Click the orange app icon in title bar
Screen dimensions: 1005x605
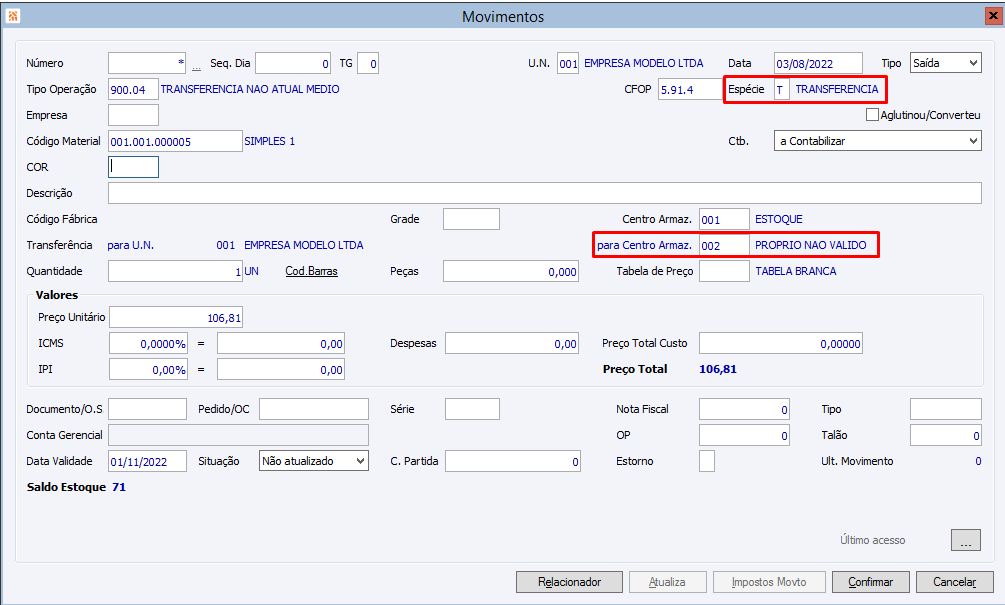12,16
